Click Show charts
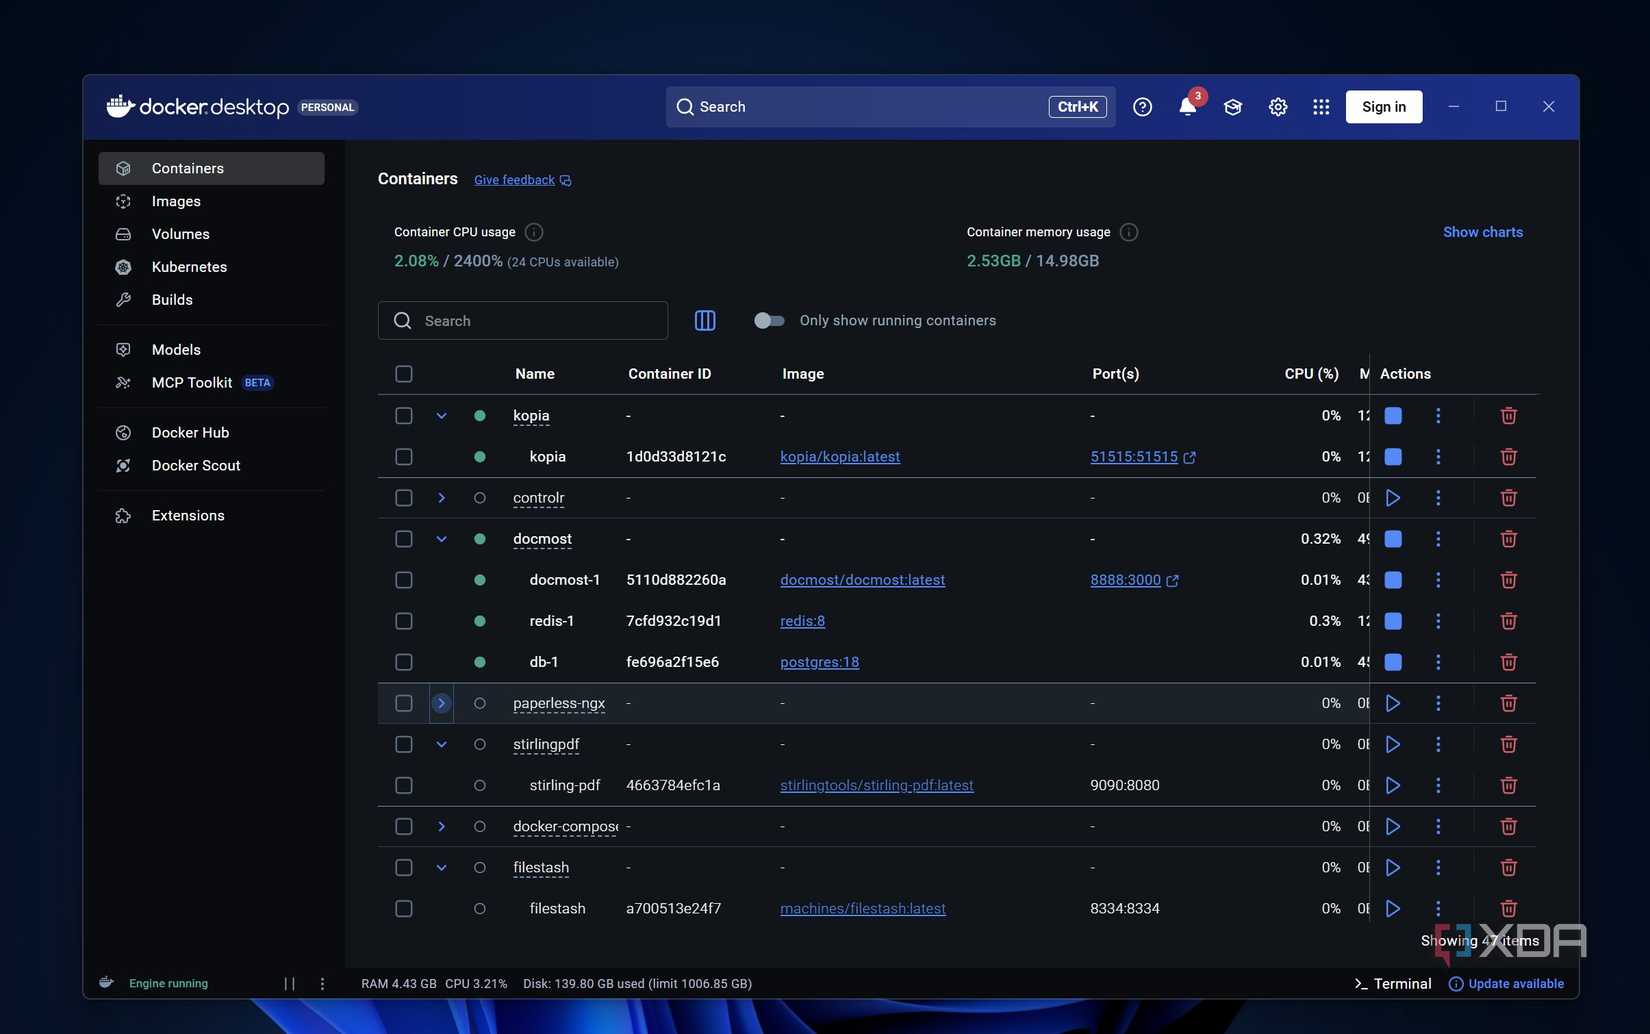Image resolution: width=1650 pixels, height=1034 pixels. (1483, 232)
